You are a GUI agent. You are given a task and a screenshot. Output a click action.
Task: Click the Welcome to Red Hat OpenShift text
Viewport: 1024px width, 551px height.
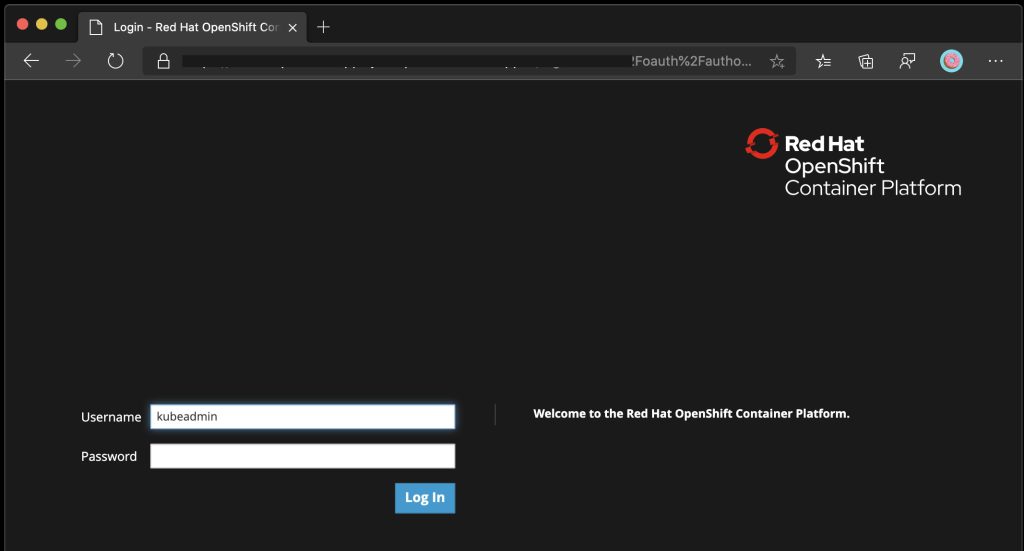coord(691,413)
